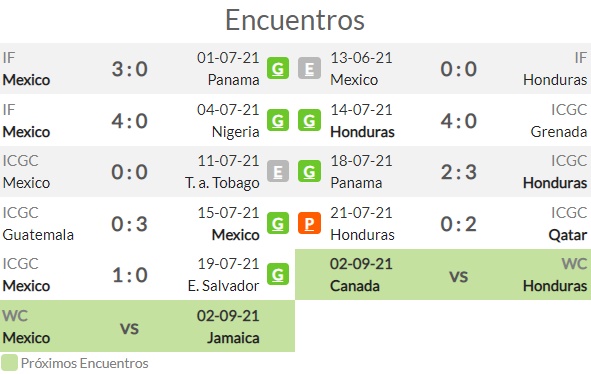591x374 pixels.
Task: Click the orange P badge for Honduras-Qatar loss
Action: click(309, 223)
